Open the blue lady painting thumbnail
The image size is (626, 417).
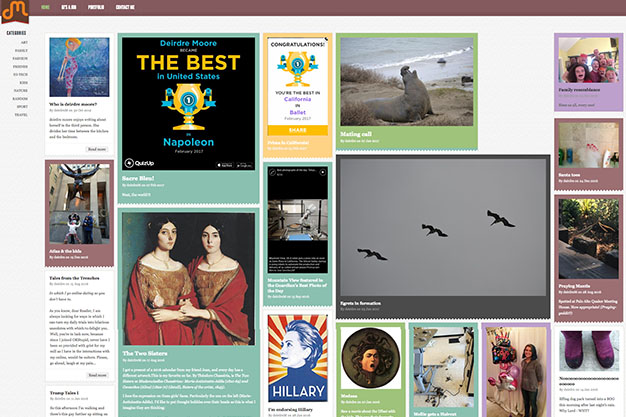click(x=79, y=67)
